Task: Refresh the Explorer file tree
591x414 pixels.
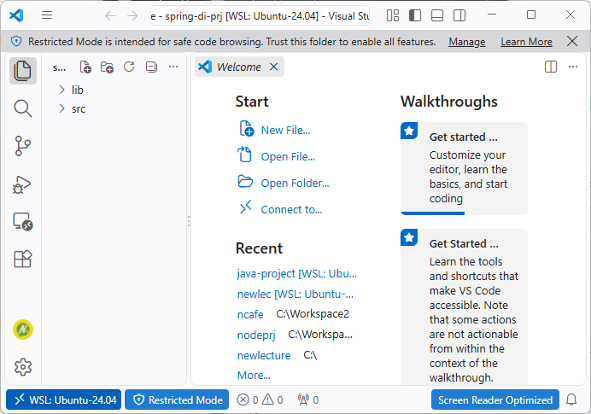Action: (x=129, y=67)
